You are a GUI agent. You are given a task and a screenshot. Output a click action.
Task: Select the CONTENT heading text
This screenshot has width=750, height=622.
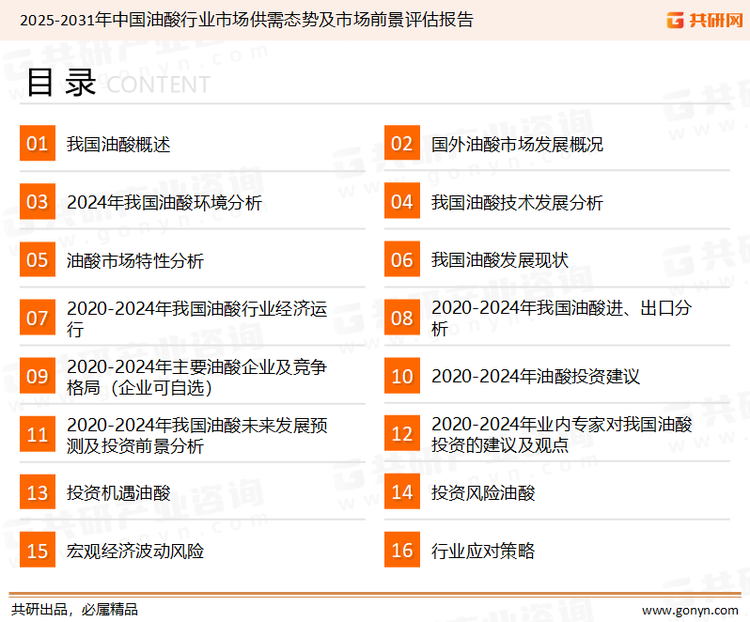(158, 85)
